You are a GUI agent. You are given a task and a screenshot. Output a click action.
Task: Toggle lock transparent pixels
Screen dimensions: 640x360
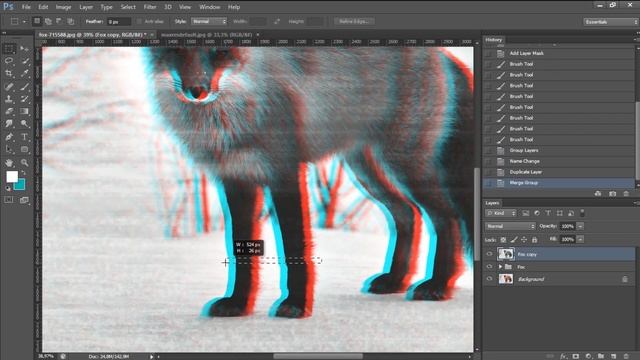[503, 240]
